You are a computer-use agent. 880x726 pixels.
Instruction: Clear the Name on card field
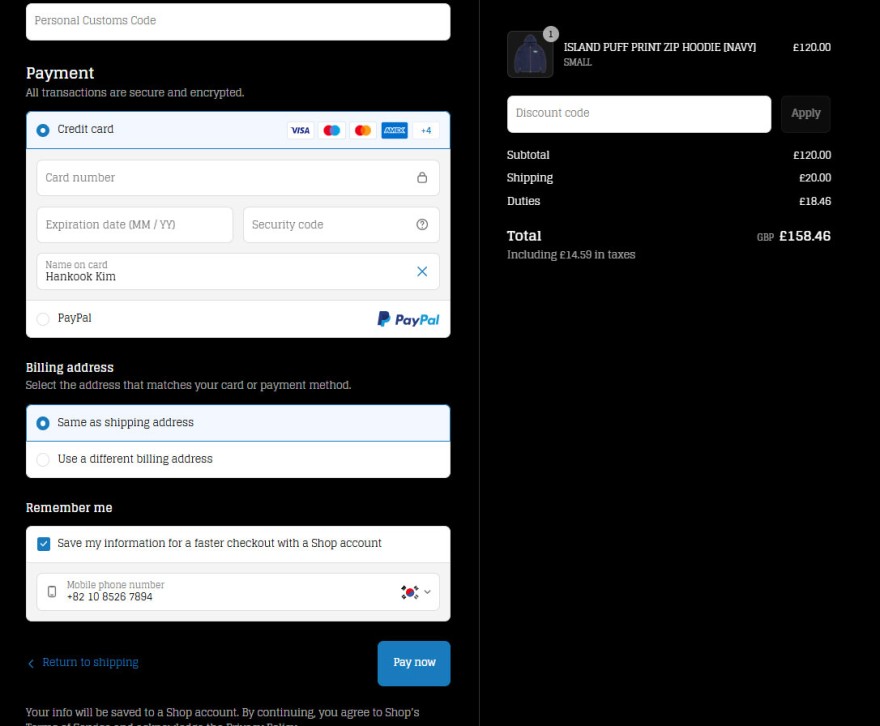[x=422, y=272]
